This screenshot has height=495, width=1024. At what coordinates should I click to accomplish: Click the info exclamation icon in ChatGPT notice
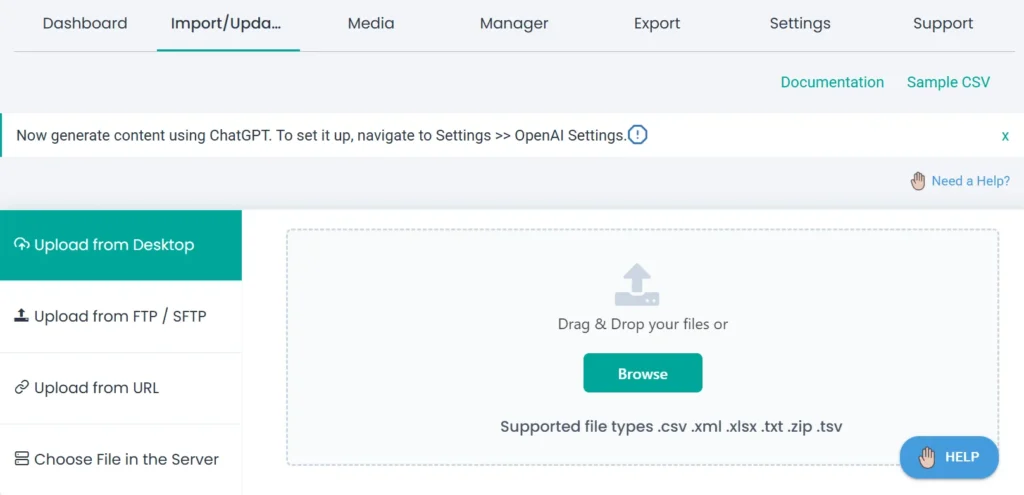637,135
